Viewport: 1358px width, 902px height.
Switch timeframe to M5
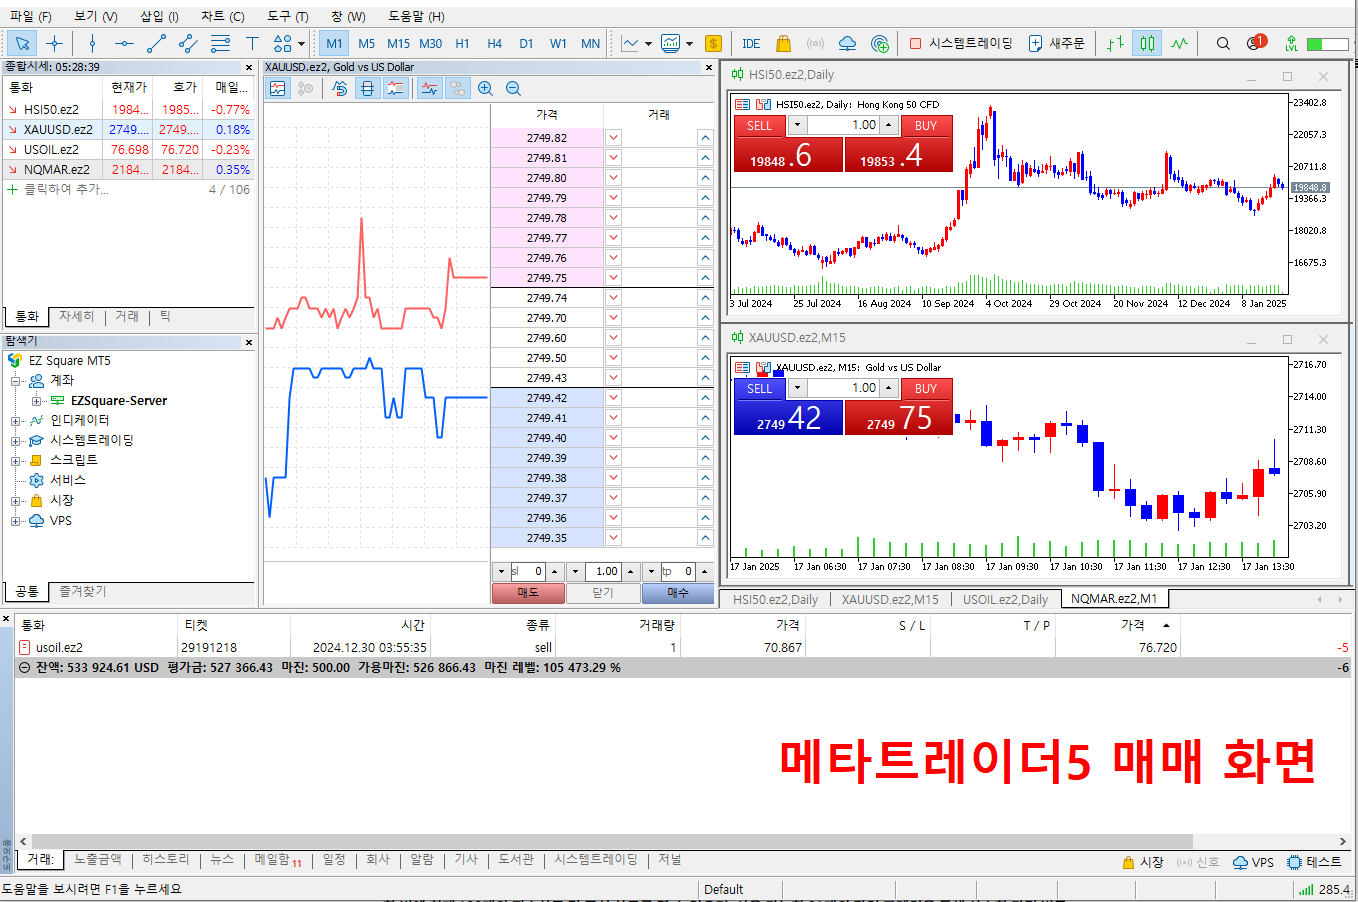(x=366, y=43)
